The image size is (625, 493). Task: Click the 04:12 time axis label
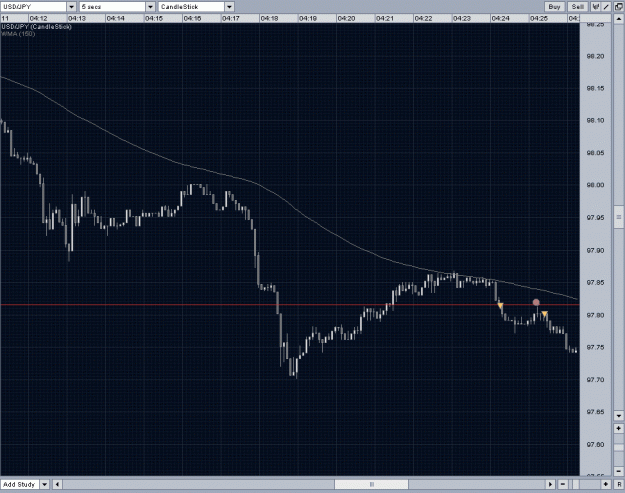[38, 18]
